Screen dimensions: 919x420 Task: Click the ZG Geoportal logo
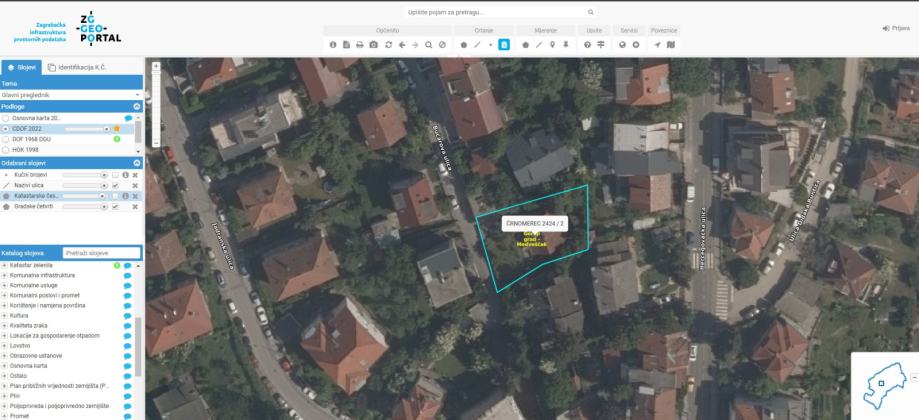98,28
